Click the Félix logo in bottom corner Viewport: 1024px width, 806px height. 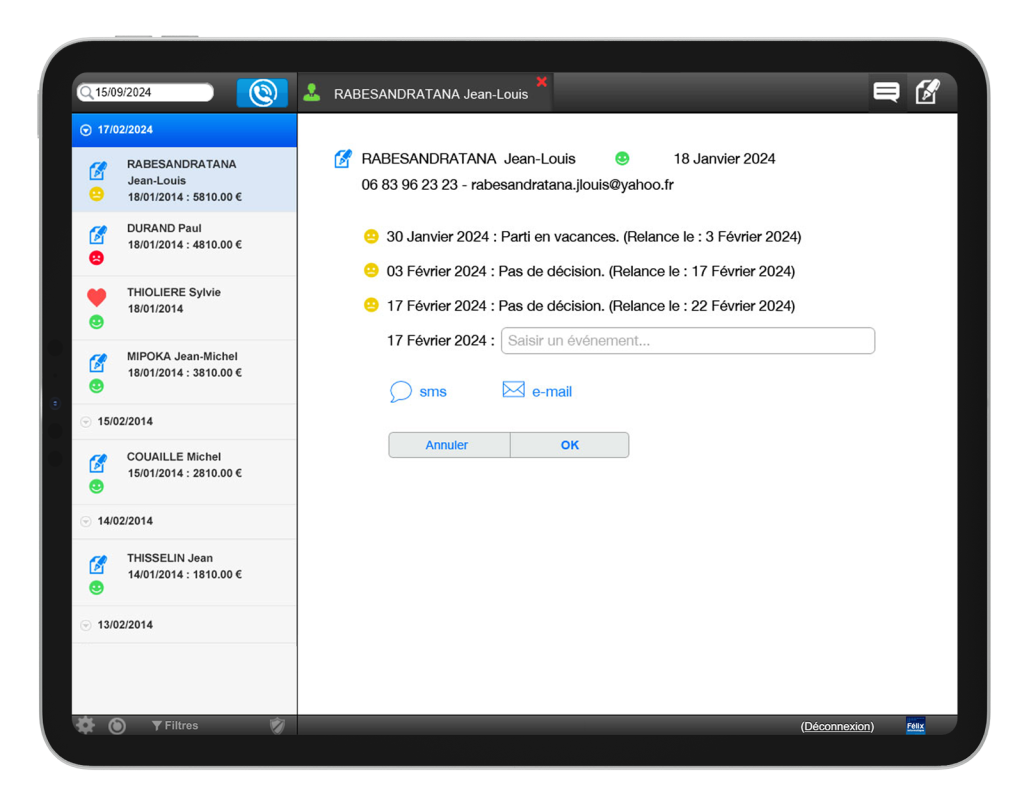pyautogui.click(x=916, y=726)
